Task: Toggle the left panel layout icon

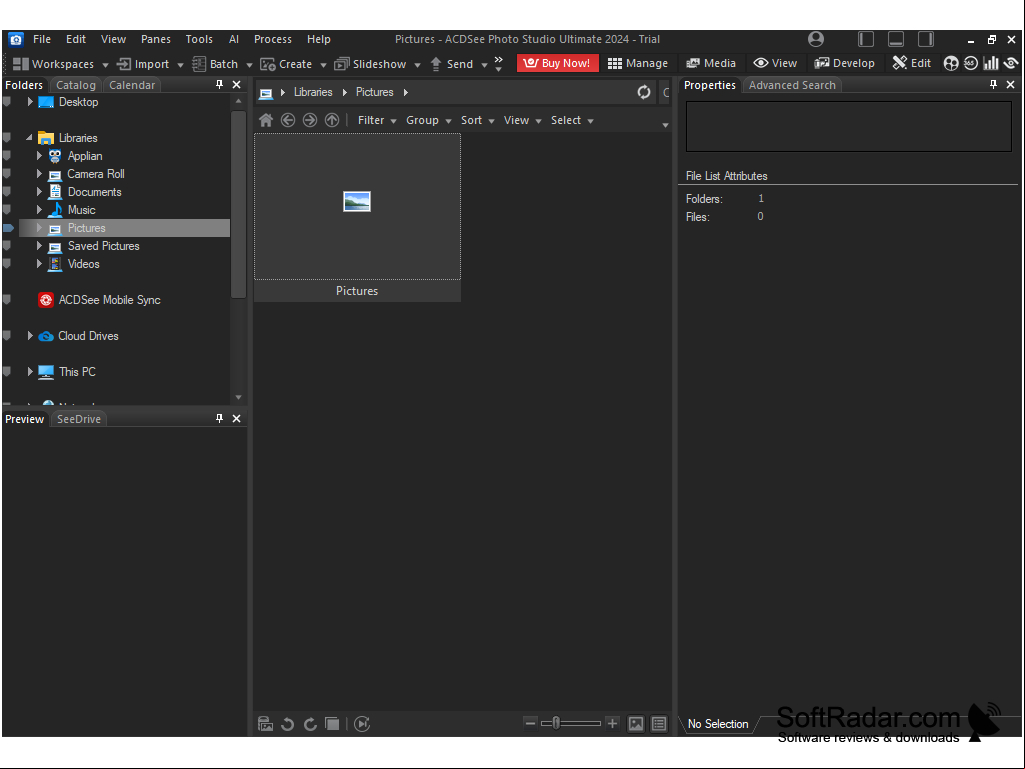Action: [866, 39]
